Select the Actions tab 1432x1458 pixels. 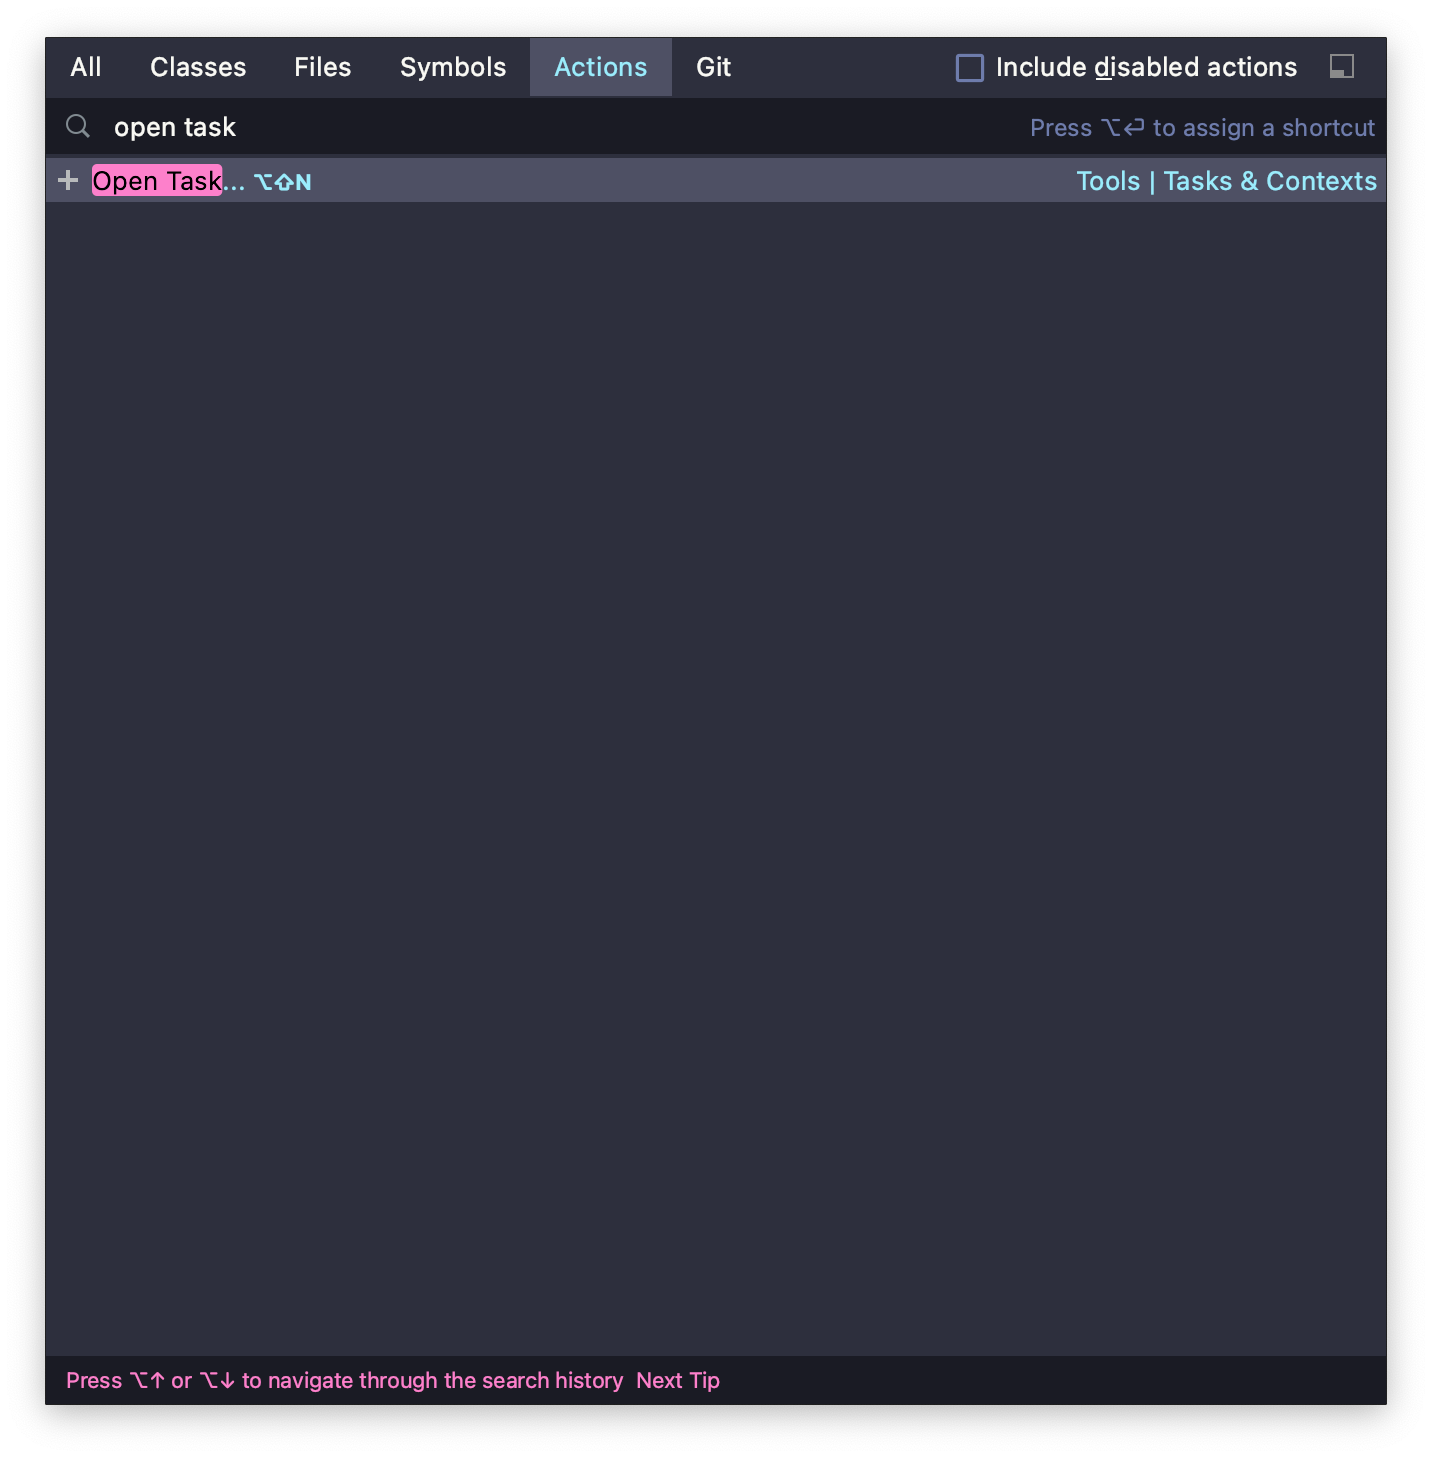(x=601, y=67)
